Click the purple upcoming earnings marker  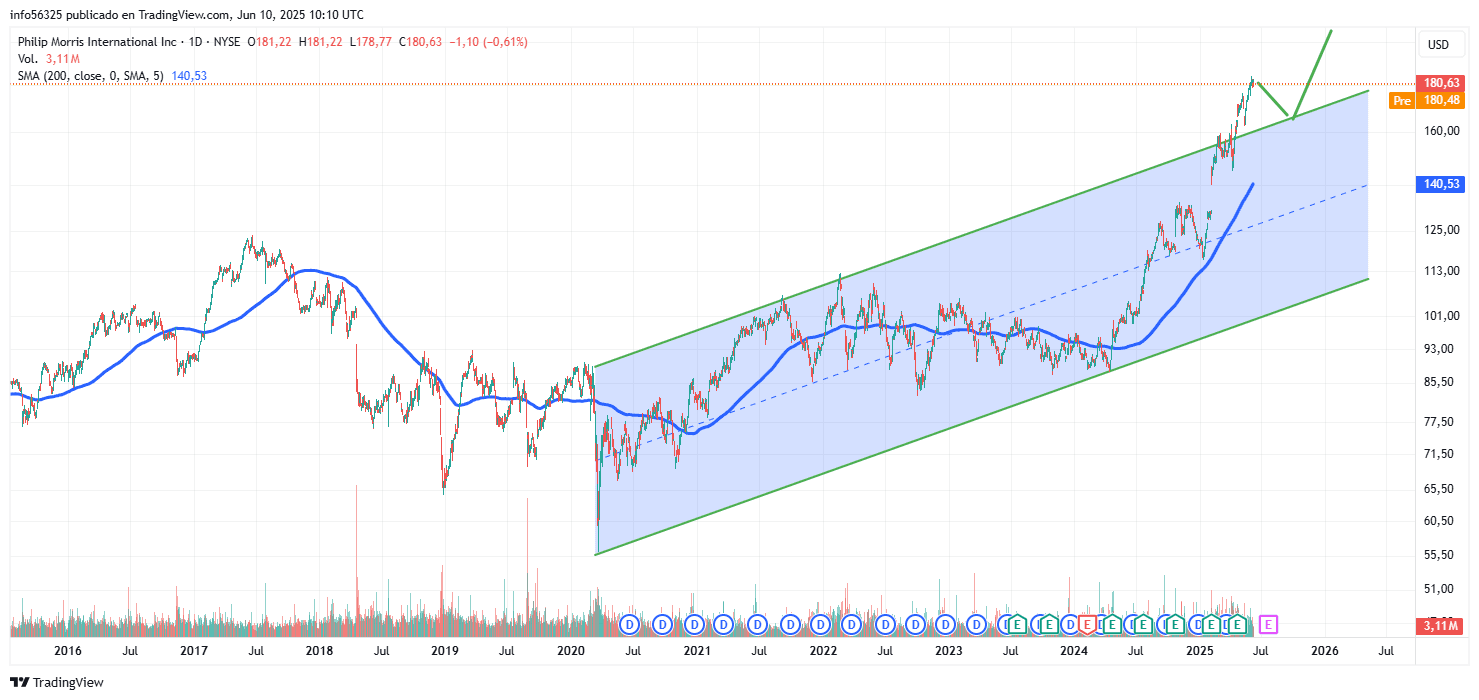pyautogui.click(x=1268, y=625)
